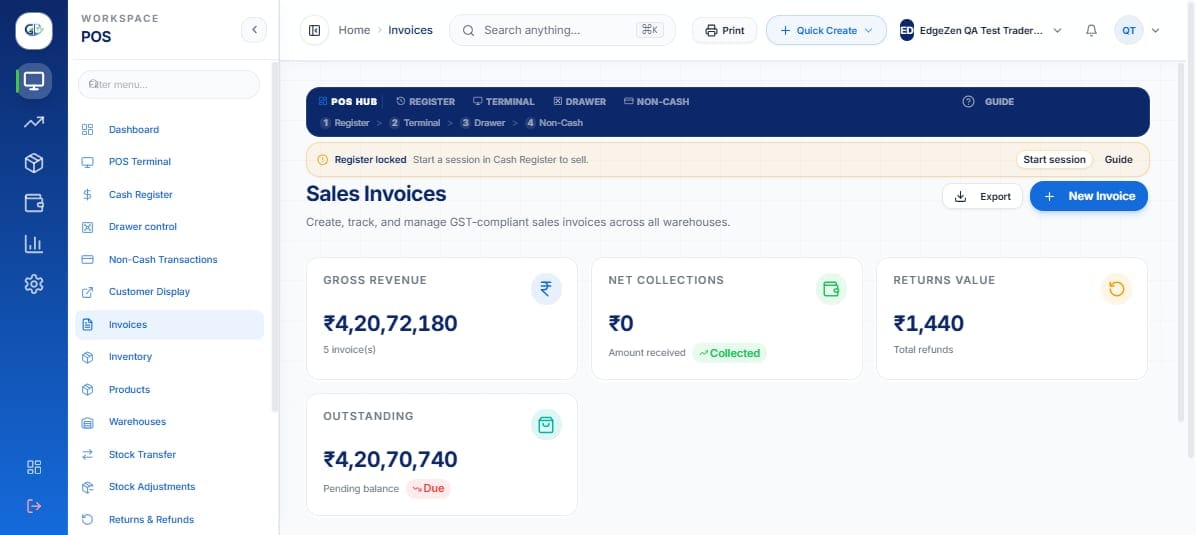Open Returns & Refunds in the sidebar
1196x535 pixels.
(169, 519)
